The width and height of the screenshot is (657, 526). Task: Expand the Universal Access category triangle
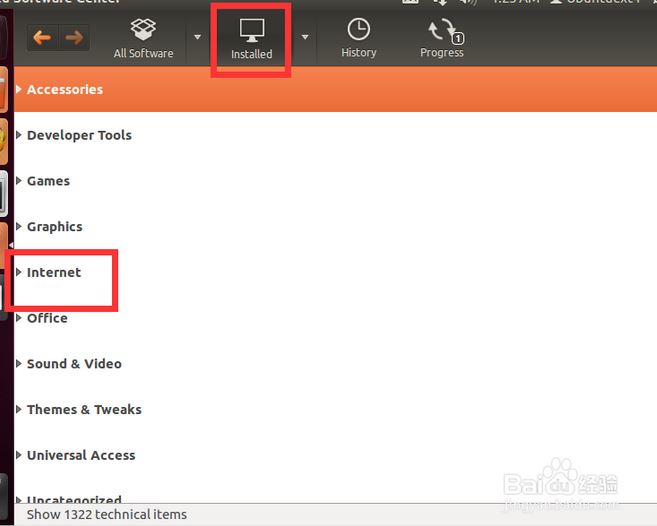click(19, 455)
